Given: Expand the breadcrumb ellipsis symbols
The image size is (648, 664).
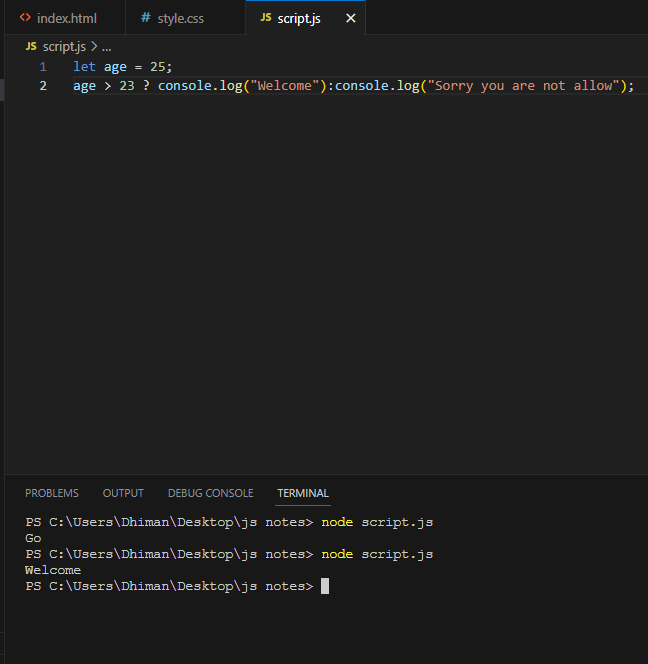Looking at the screenshot, I should tap(107, 47).
